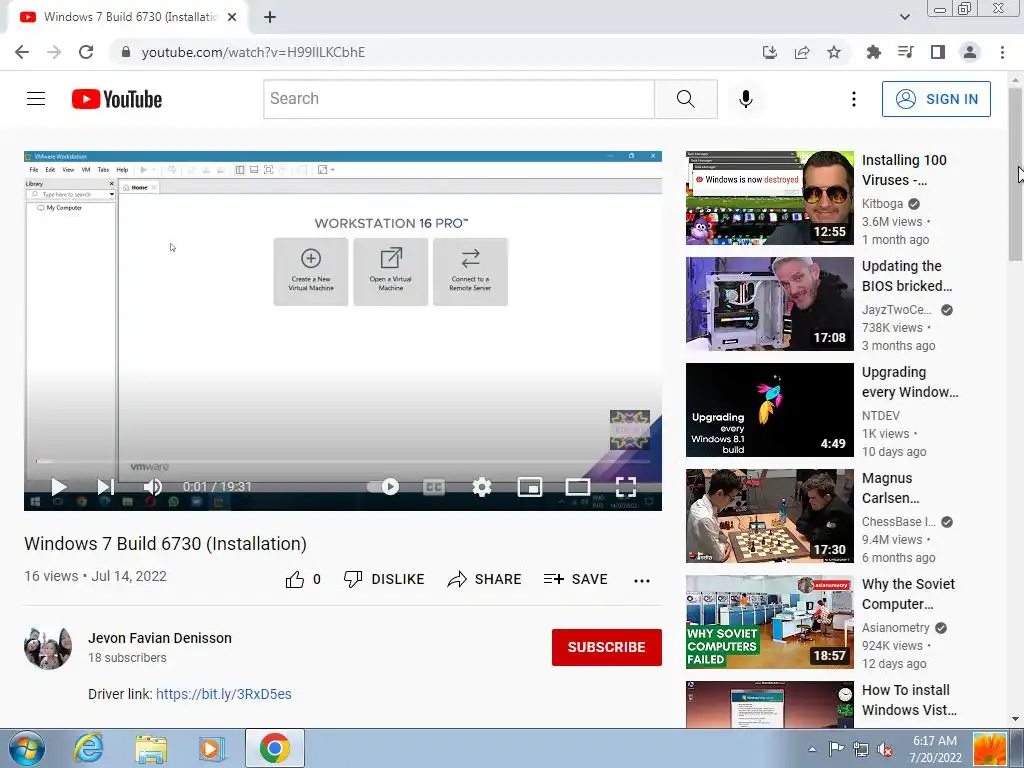
Task: Open Action Center flag icon
Action: 836,749
